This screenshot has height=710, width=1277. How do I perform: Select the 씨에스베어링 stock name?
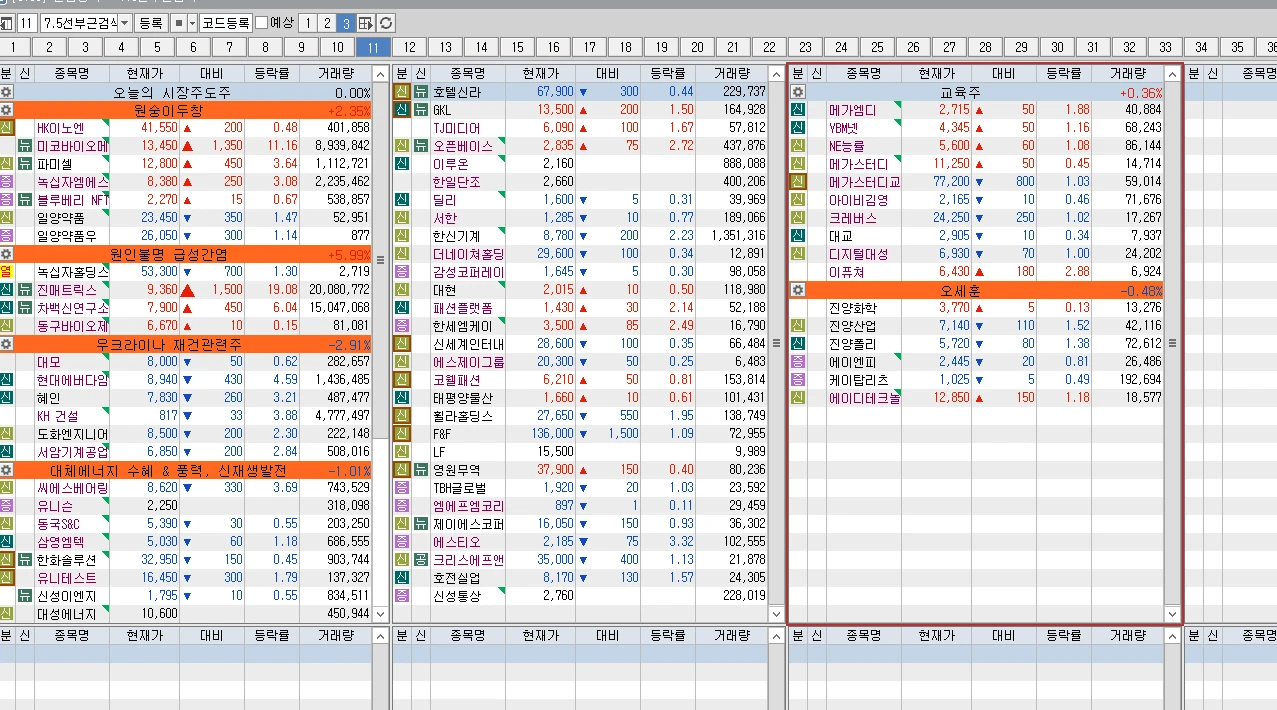click(x=73, y=488)
